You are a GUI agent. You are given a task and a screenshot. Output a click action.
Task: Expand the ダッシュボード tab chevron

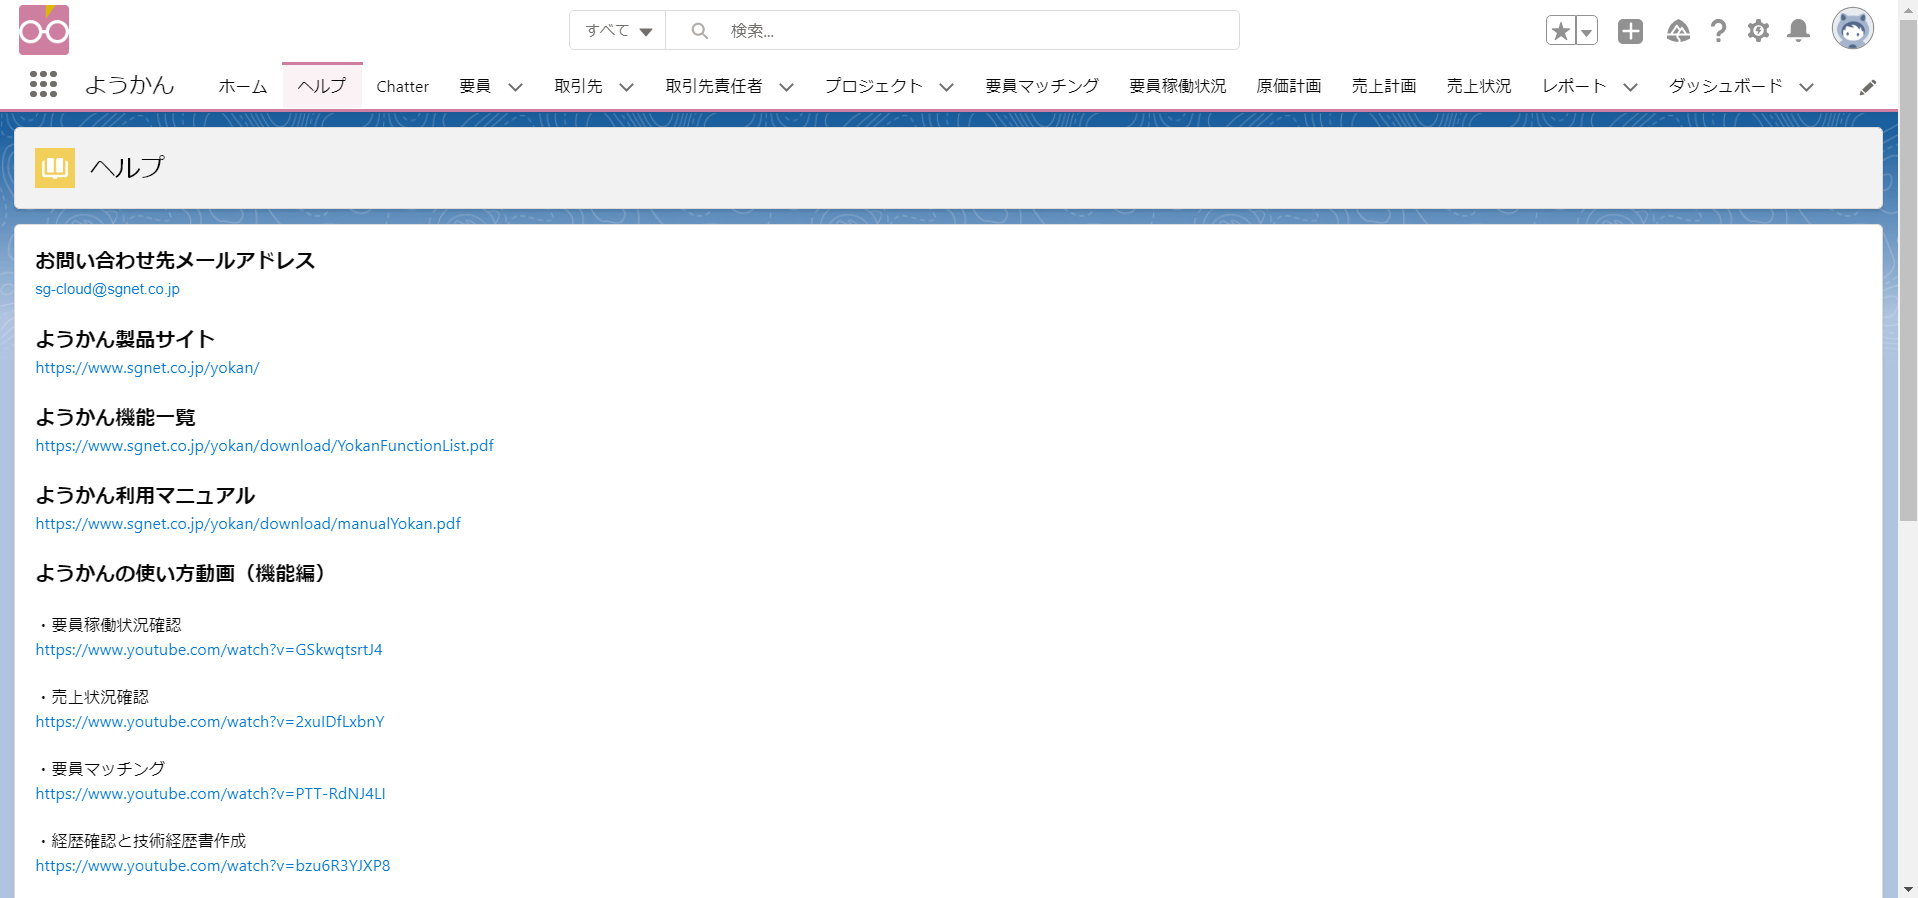1807,87
